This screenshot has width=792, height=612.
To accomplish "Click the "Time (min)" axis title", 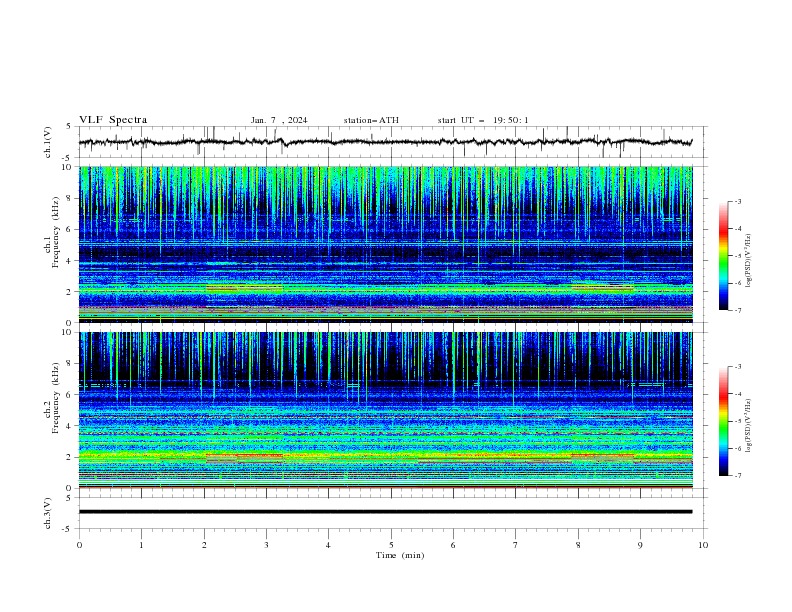I will (x=400, y=555).
